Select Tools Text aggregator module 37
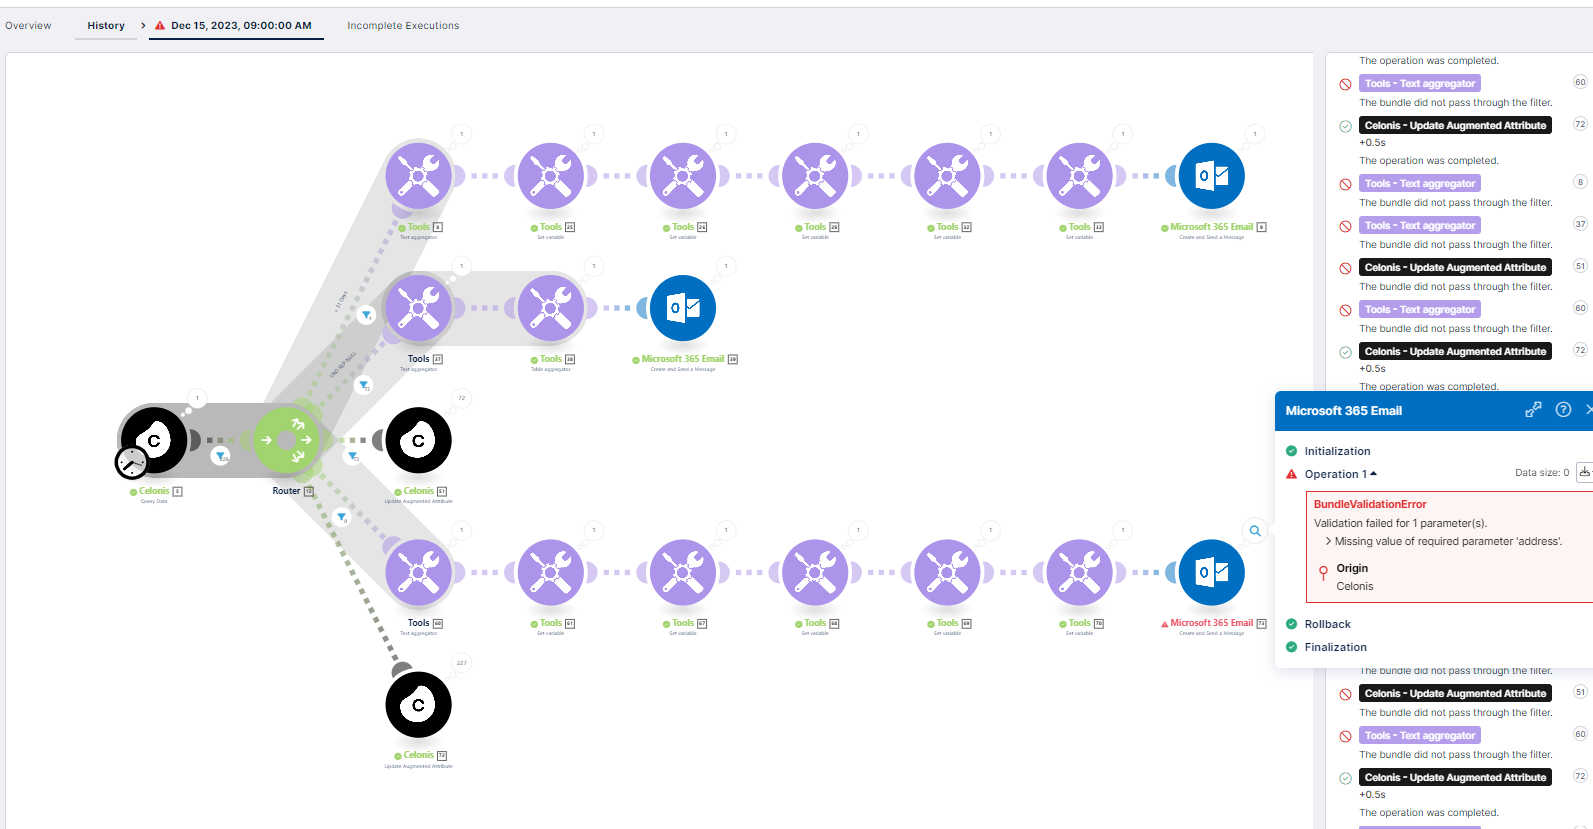Viewport: 1593px width, 829px height. coord(418,308)
